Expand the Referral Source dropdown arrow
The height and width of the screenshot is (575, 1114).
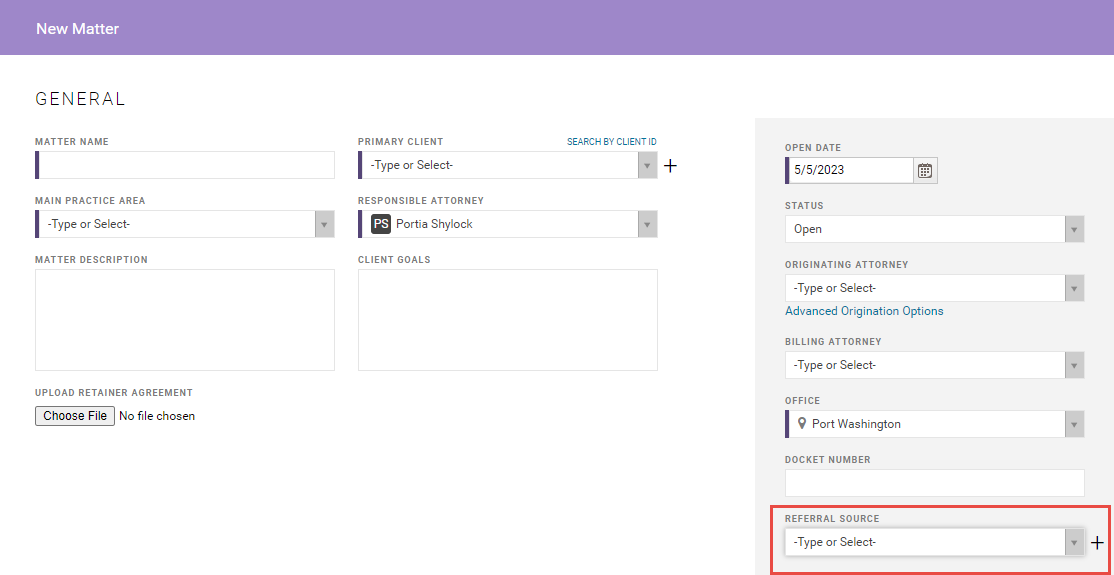tap(1074, 542)
